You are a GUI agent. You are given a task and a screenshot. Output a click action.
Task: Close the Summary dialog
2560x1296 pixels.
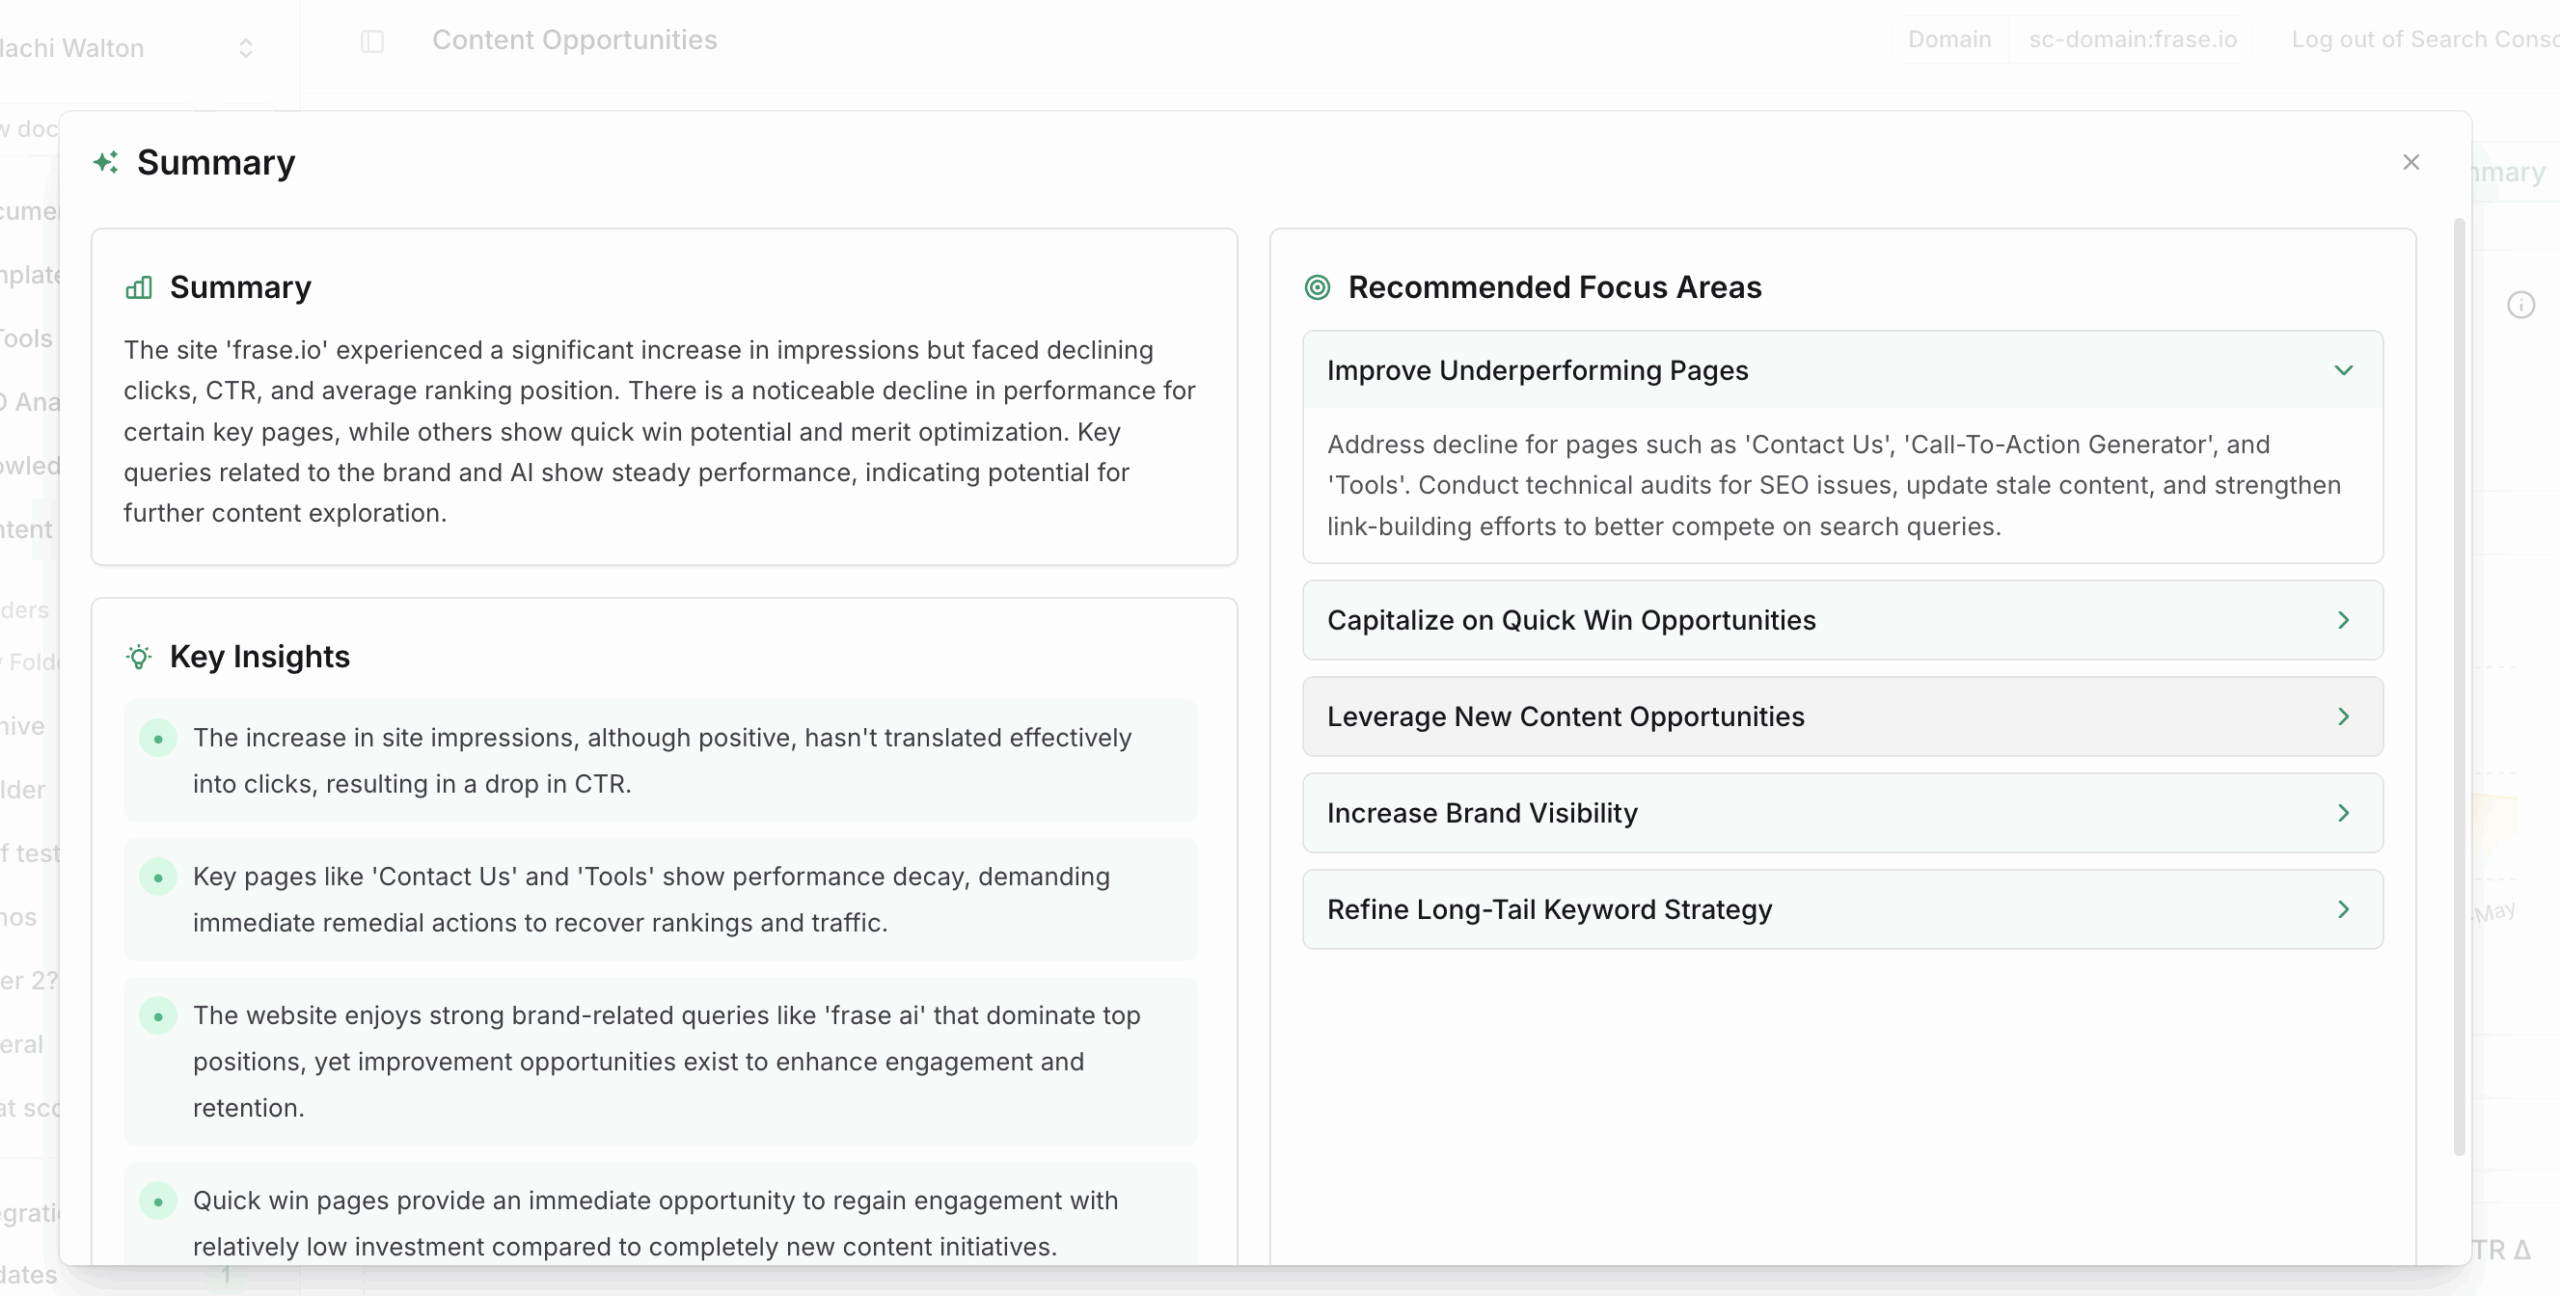tap(2411, 162)
